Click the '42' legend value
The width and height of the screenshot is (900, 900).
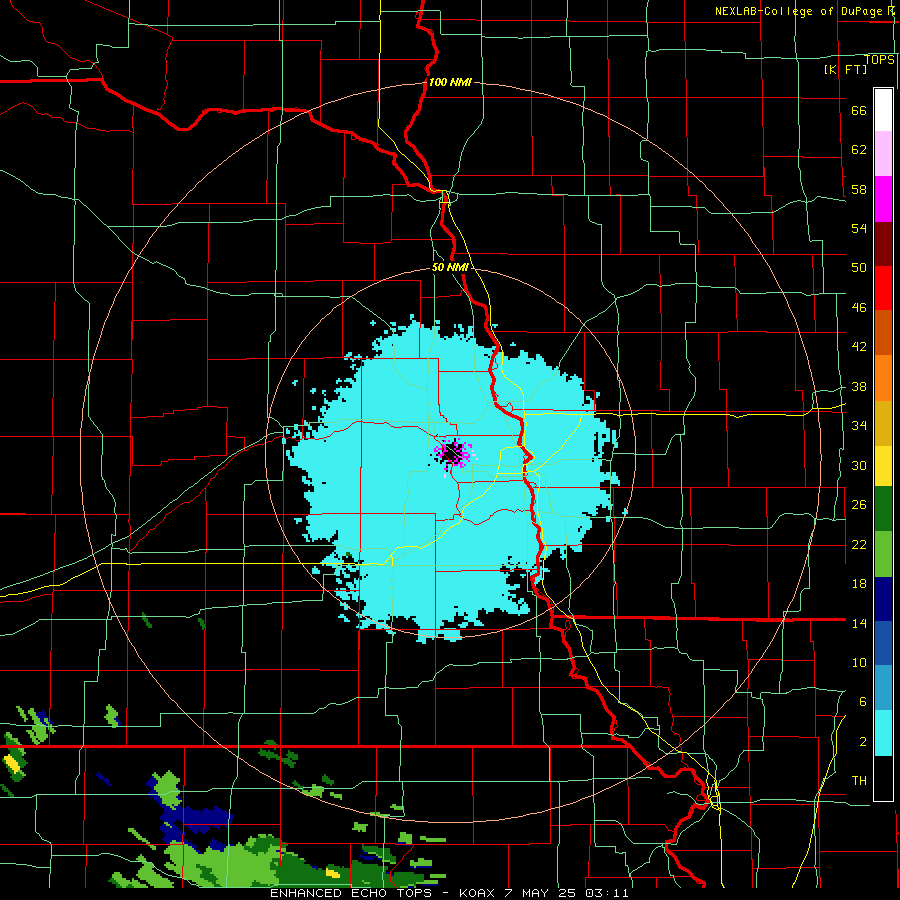[859, 346]
